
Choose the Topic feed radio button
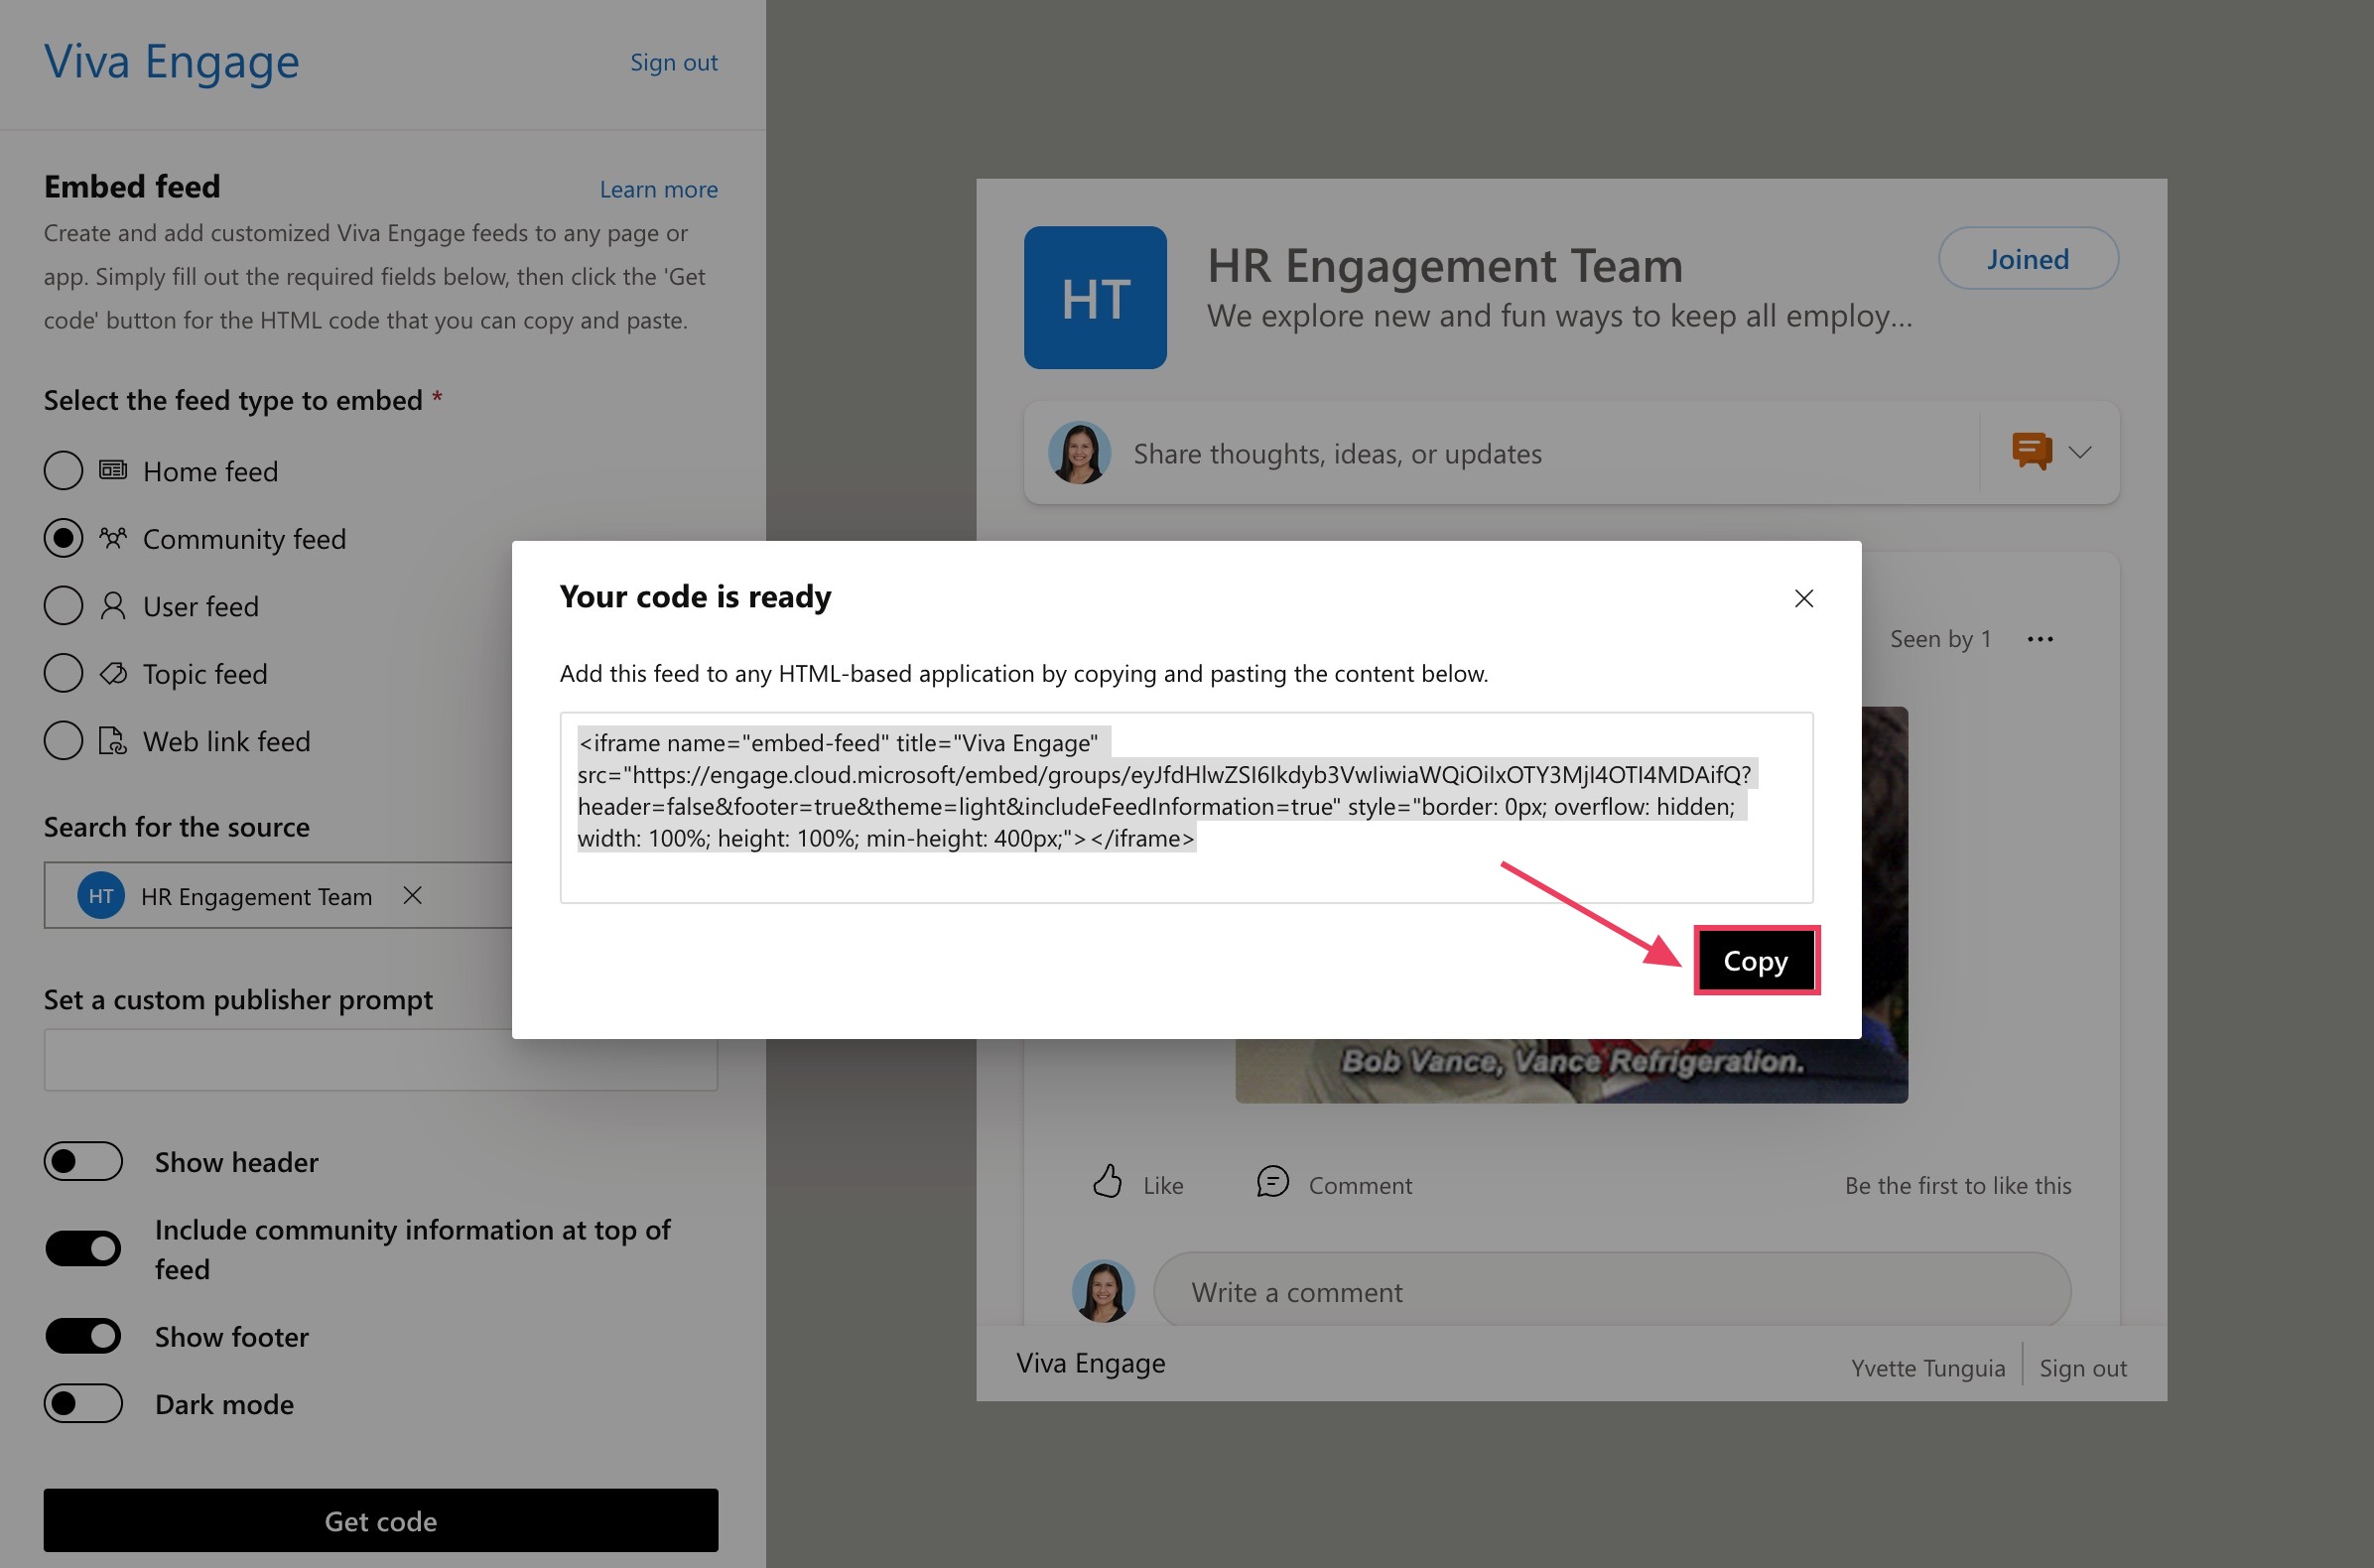[x=63, y=673]
